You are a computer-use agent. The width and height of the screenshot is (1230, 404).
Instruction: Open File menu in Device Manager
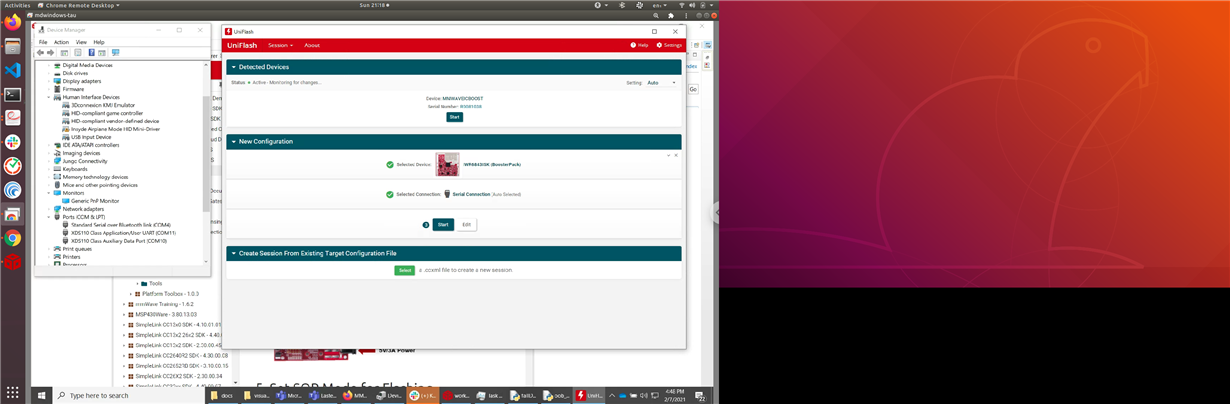(x=43, y=42)
